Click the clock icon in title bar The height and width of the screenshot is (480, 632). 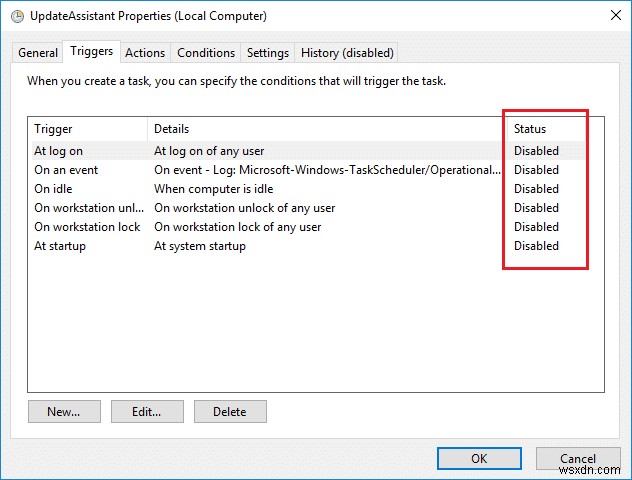16,16
